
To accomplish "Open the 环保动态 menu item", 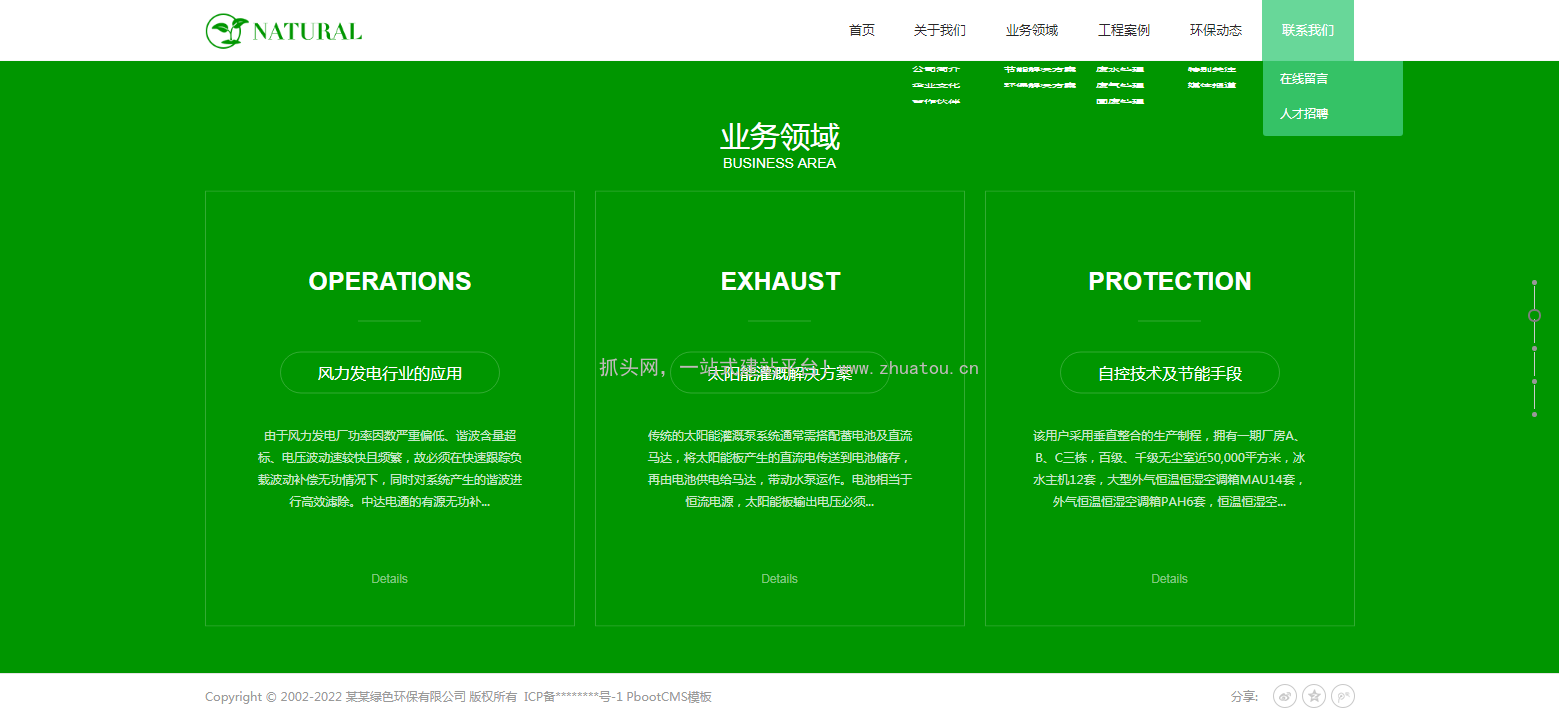I will (1216, 30).
